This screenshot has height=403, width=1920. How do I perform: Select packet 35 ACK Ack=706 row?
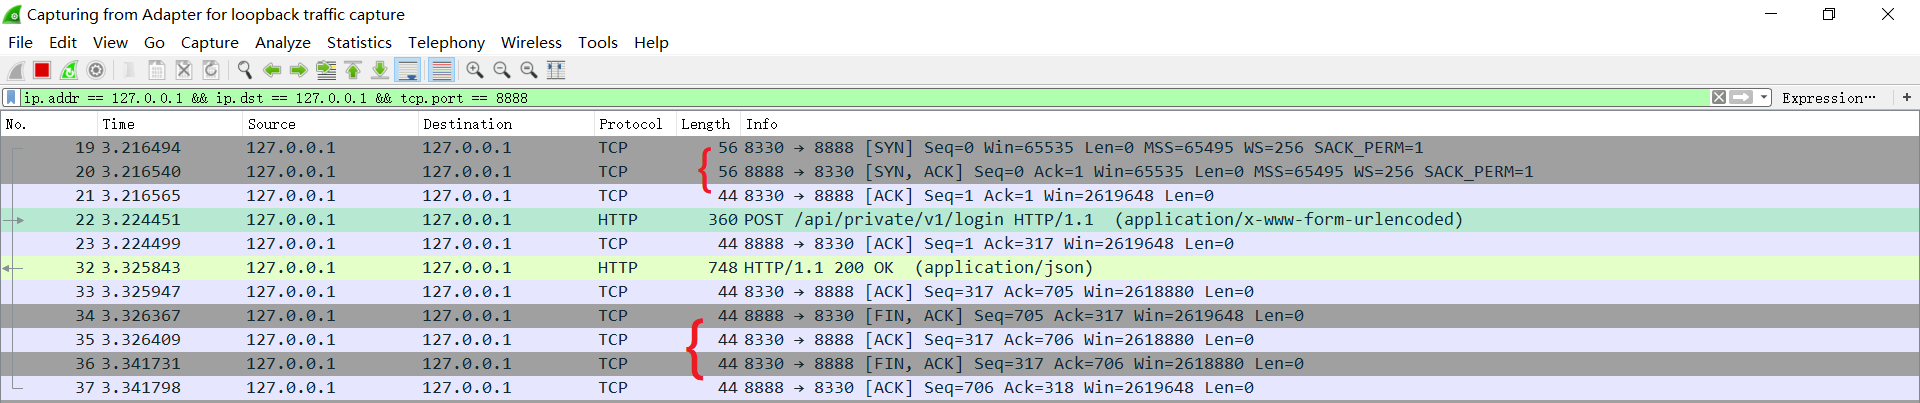coord(960,340)
